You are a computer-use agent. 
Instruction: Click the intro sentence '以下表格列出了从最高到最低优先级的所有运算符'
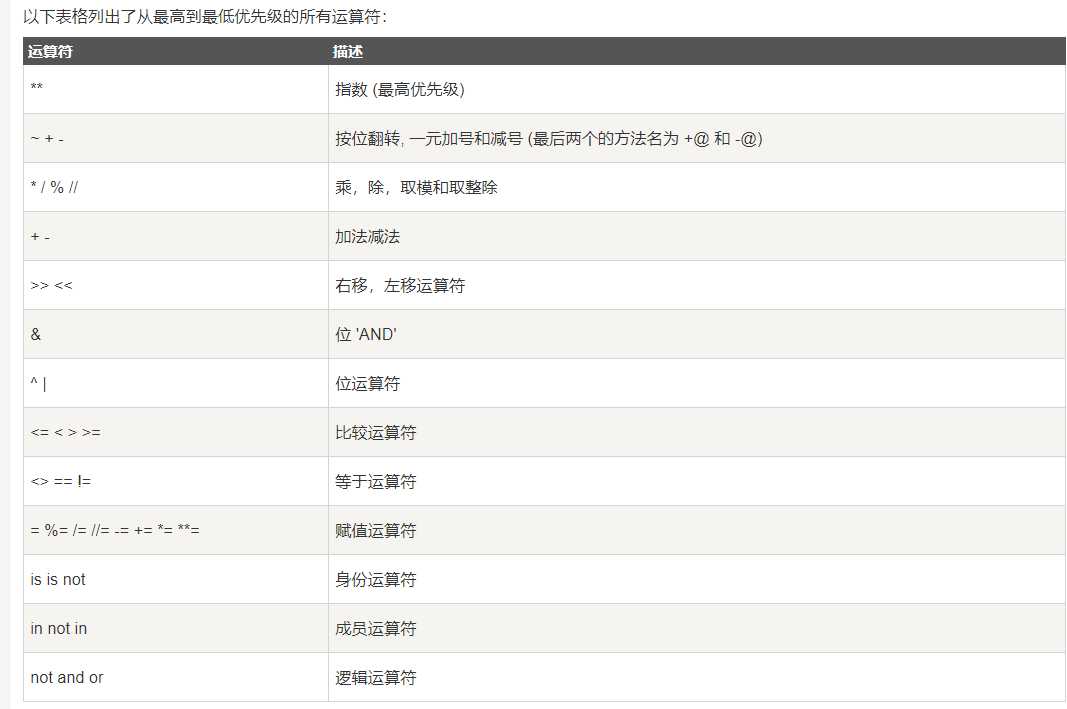(x=205, y=16)
